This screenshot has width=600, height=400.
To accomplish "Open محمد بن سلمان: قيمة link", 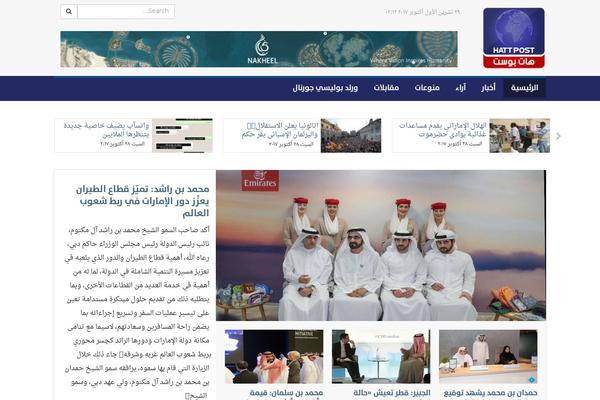I will tap(286, 393).
